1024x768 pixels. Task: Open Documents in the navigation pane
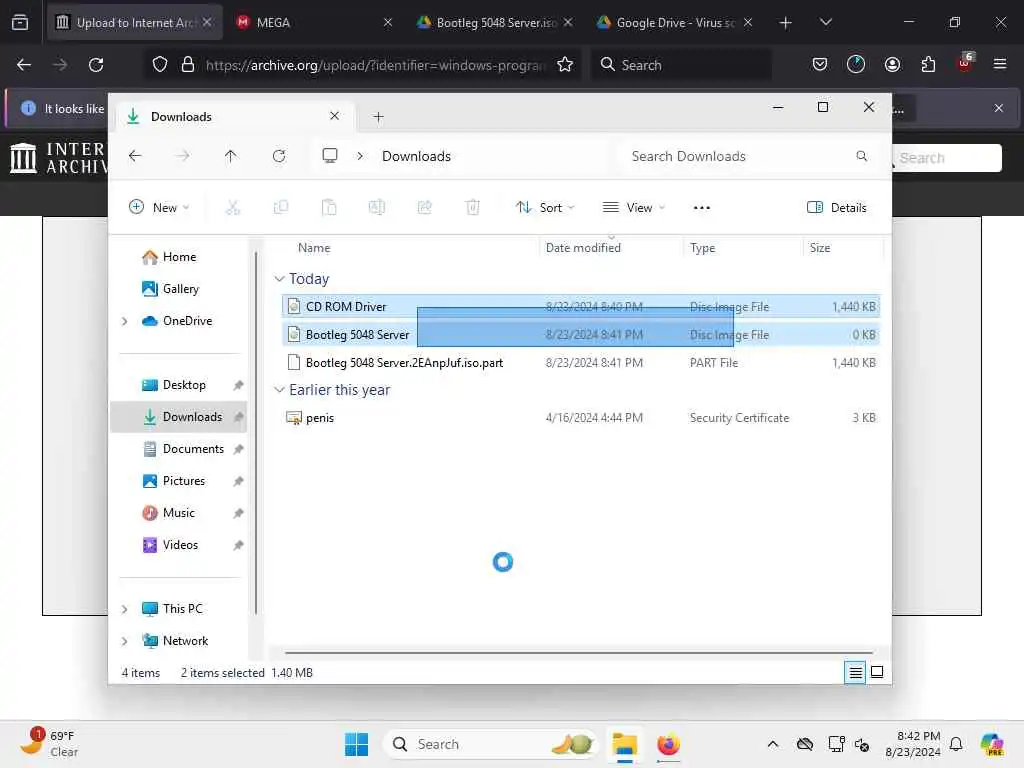click(193, 449)
